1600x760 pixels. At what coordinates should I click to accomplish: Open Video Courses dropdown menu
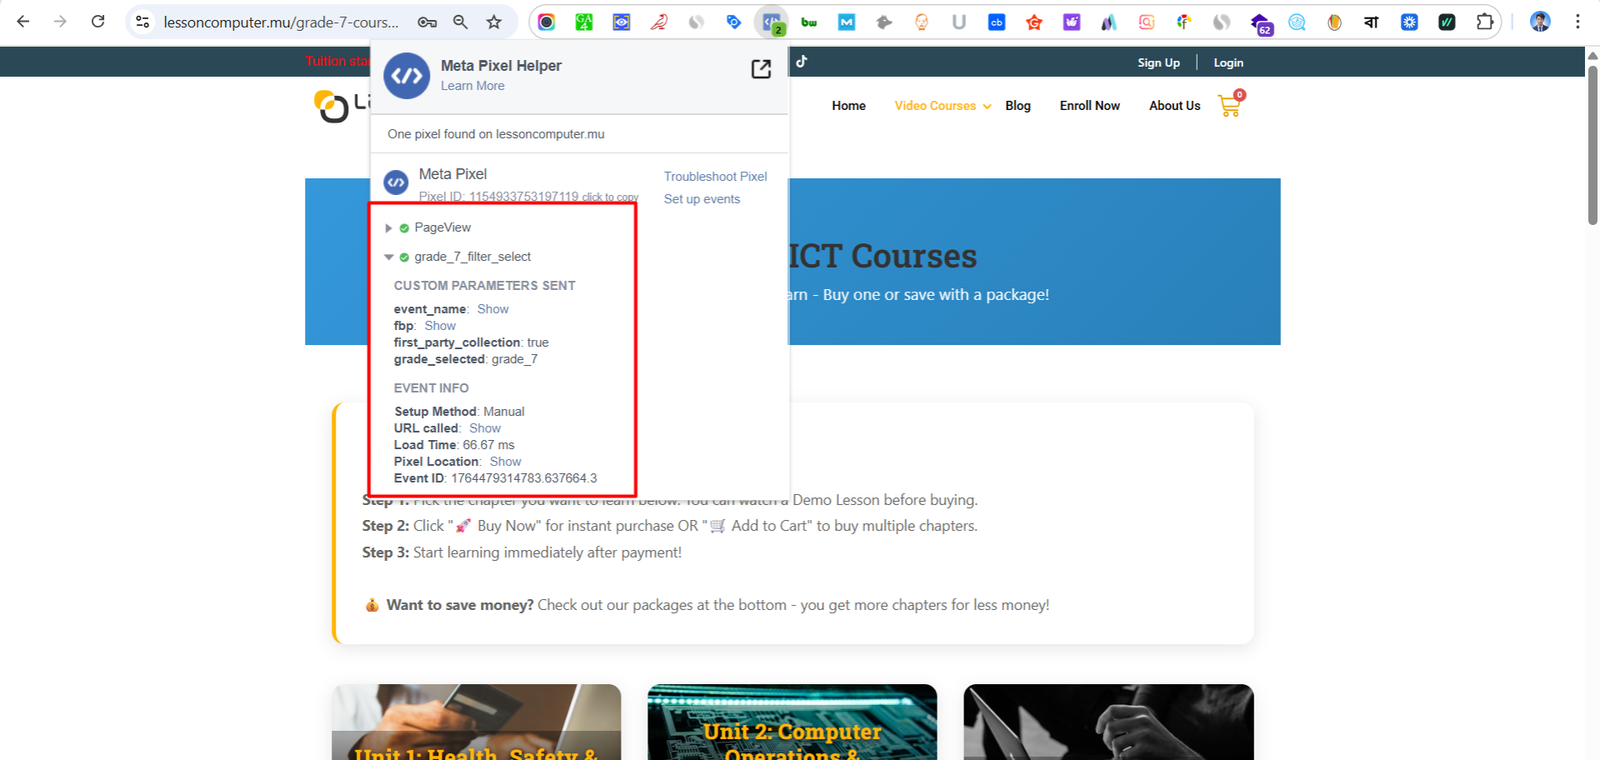pos(942,106)
